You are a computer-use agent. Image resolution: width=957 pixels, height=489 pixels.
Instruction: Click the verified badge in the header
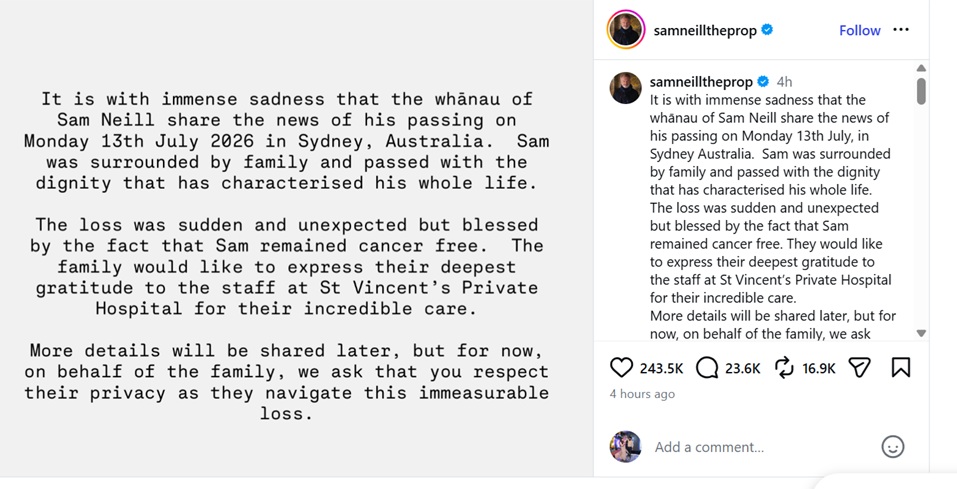coord(768,29)
